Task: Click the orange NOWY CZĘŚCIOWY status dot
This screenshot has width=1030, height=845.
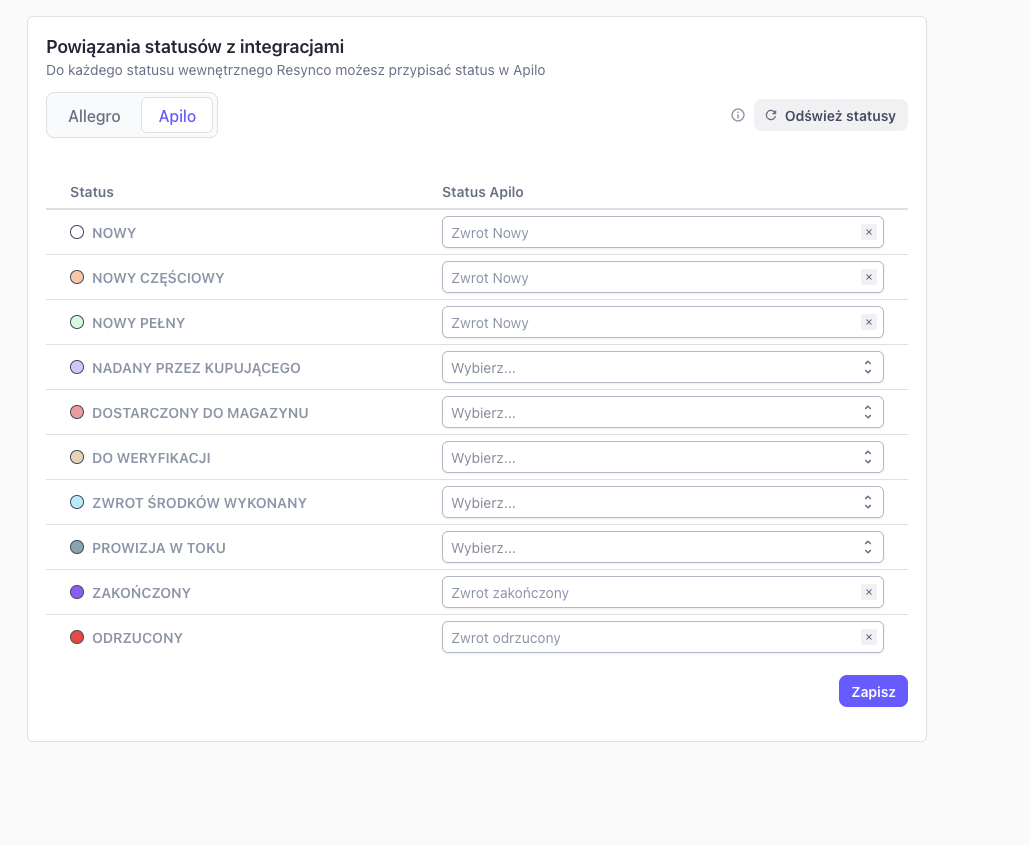Action: point(77,277)
